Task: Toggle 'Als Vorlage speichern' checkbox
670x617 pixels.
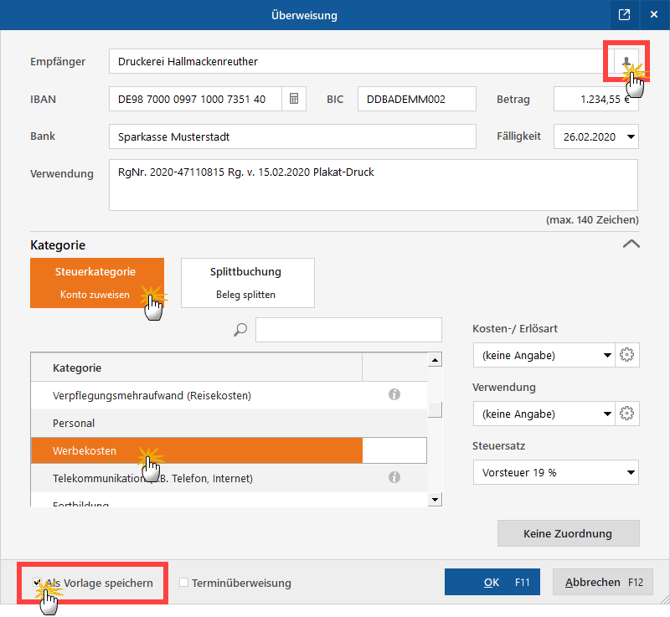Action: [x=37, y=583]
